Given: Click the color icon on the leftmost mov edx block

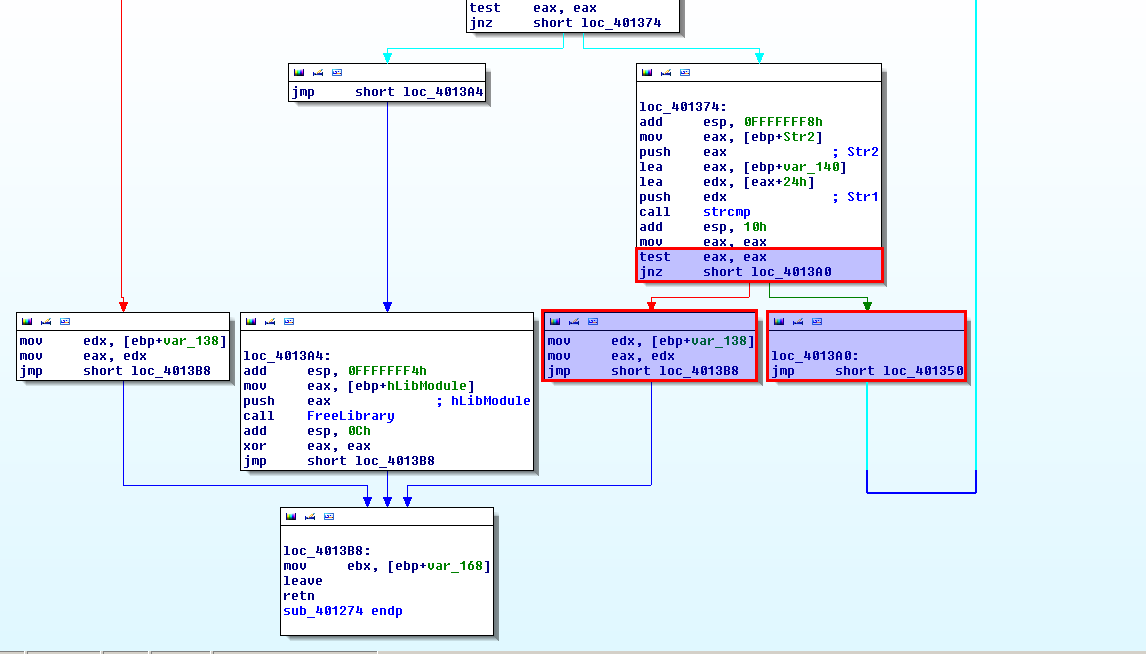Looking at the screenshot, I should click(x=26, y=321).
